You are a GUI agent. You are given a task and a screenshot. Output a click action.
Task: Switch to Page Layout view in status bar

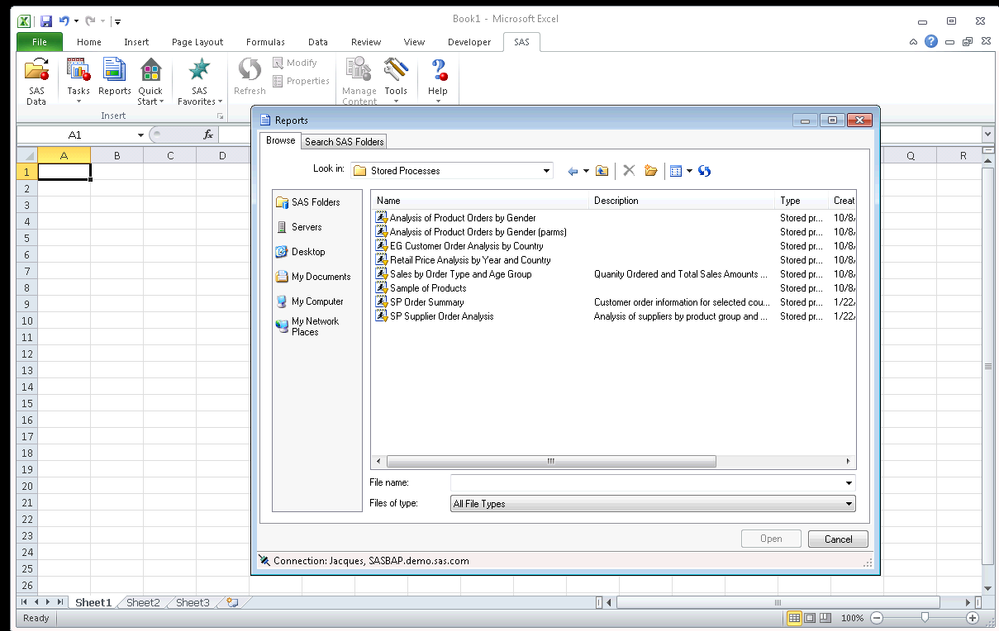coord(810,618)
